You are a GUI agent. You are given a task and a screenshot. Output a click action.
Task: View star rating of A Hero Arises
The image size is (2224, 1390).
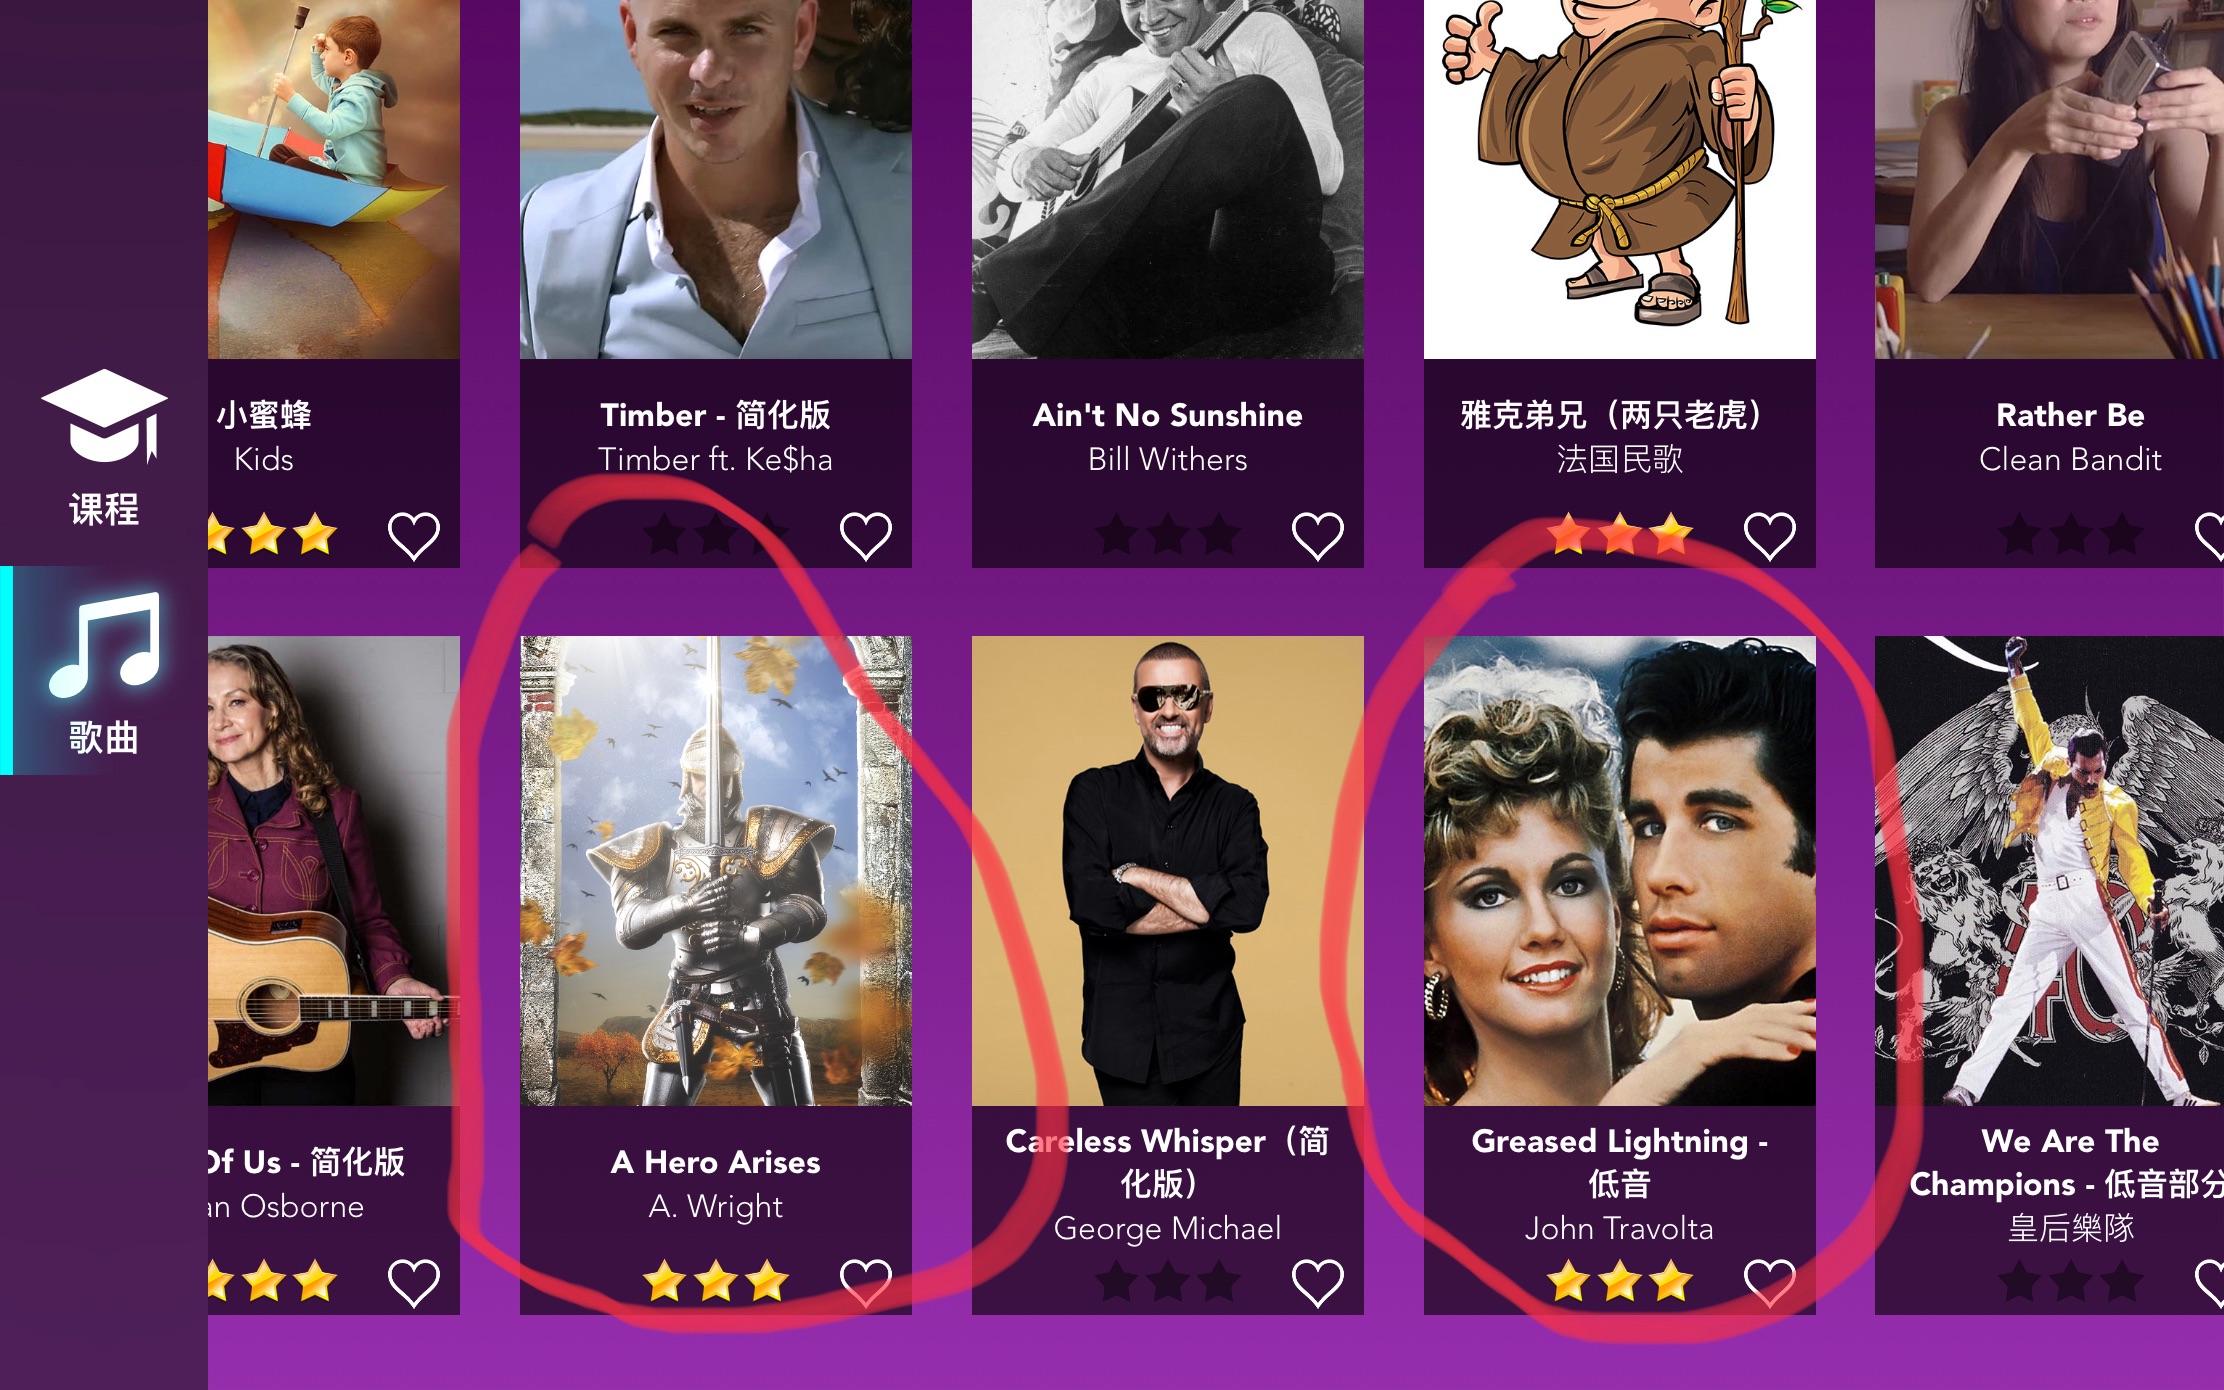coord(716,1281)
